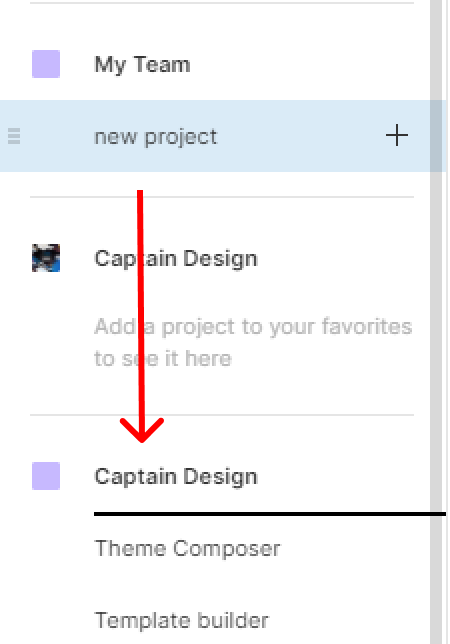Click the drag handle beside new project

(14, 136)
